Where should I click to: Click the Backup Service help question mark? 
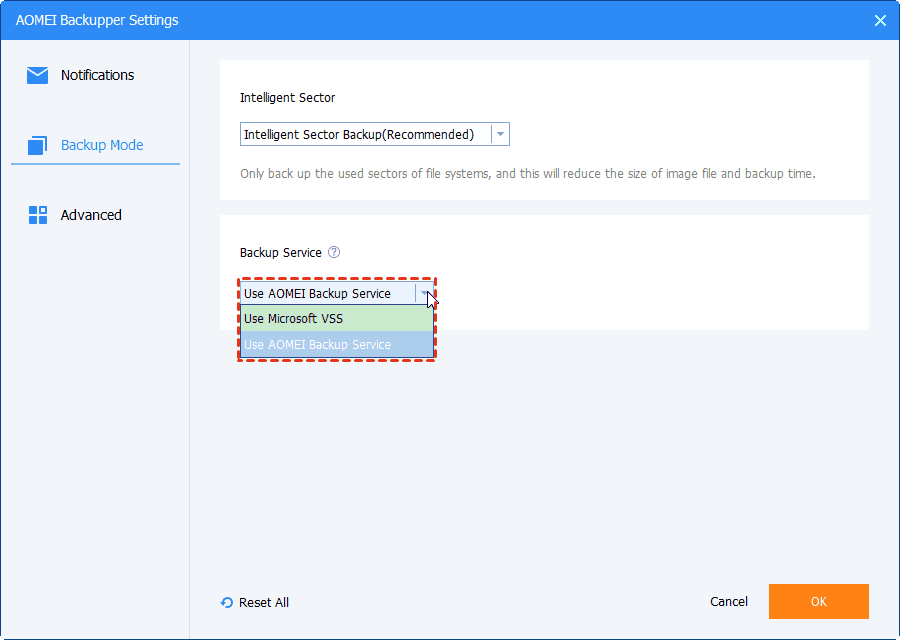click(334, 253)
